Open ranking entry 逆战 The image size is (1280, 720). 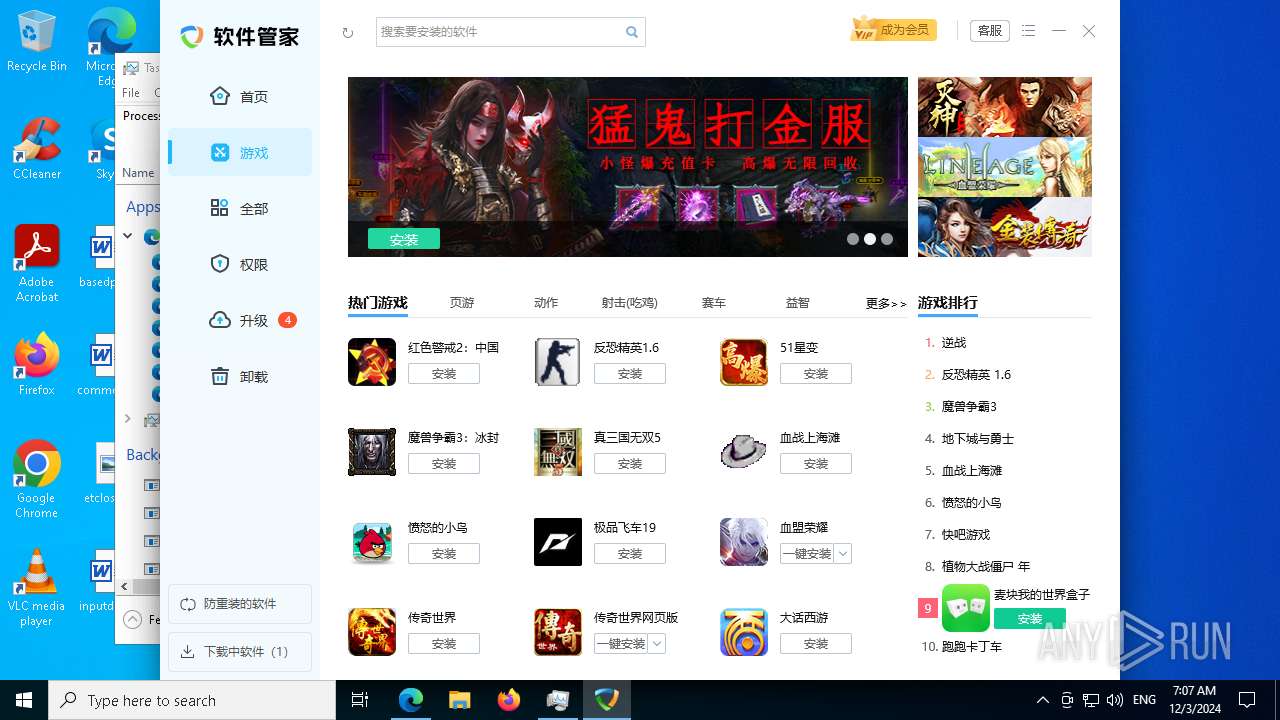pyautogui.click(x=954, y=343)
